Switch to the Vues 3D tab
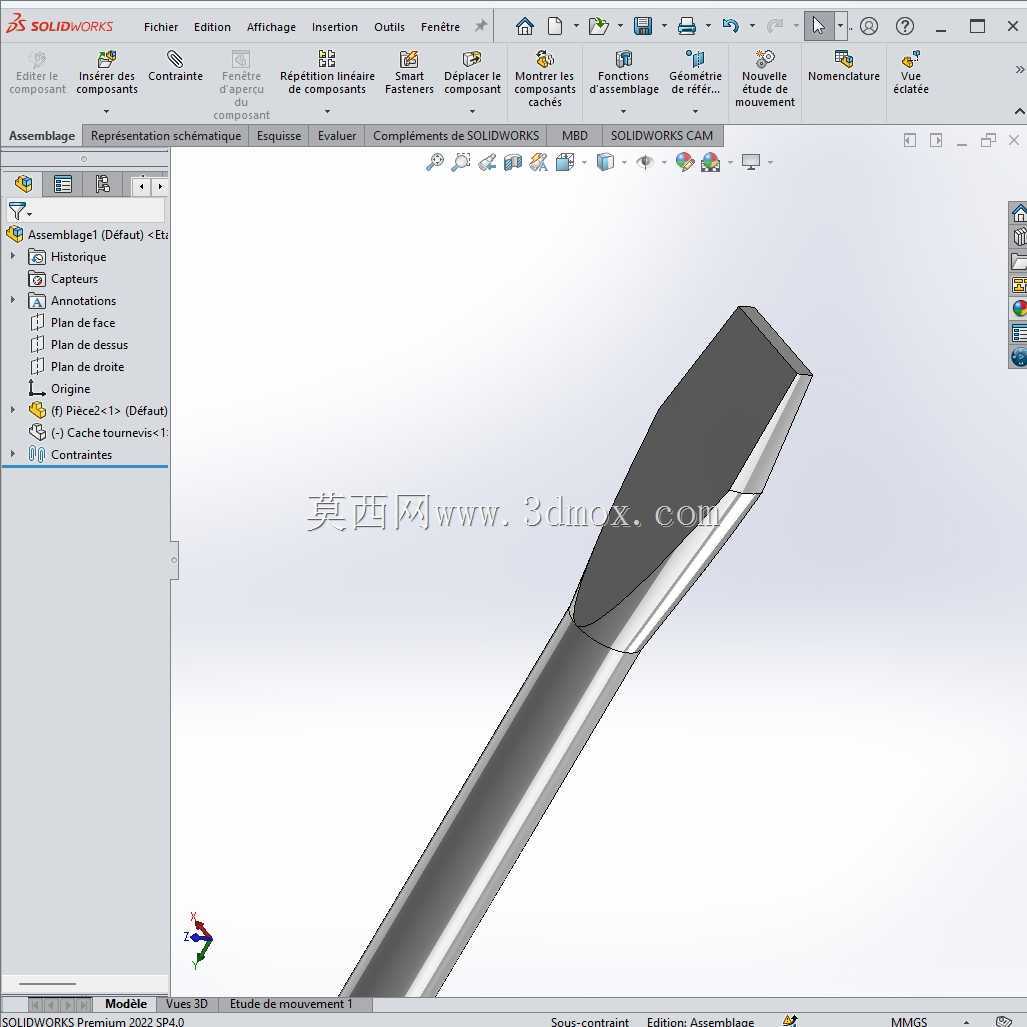 pos(187,1003)
